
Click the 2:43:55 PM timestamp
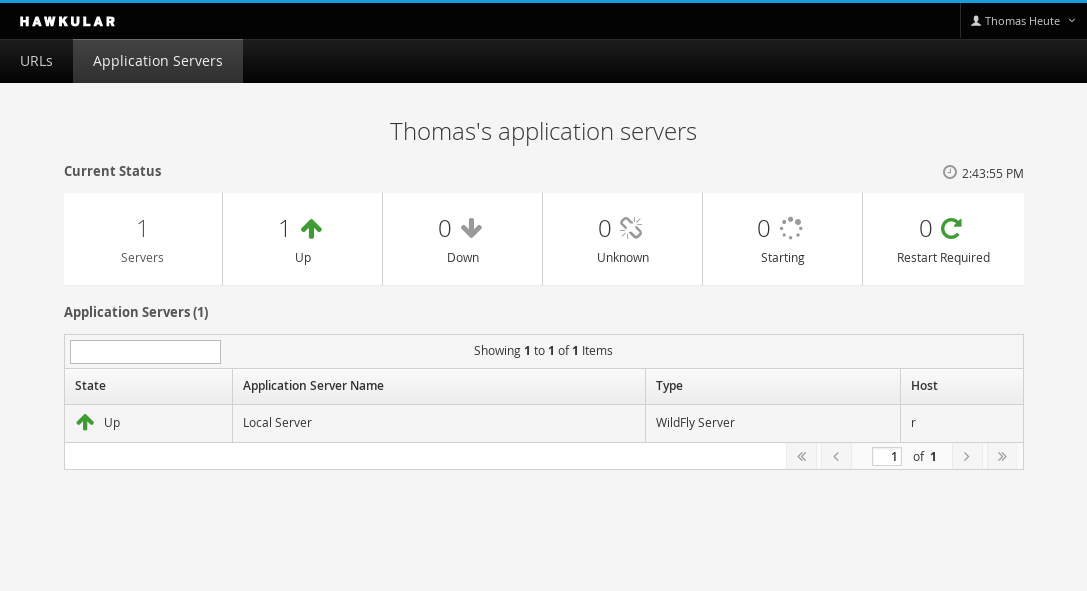tap(992, 173)
